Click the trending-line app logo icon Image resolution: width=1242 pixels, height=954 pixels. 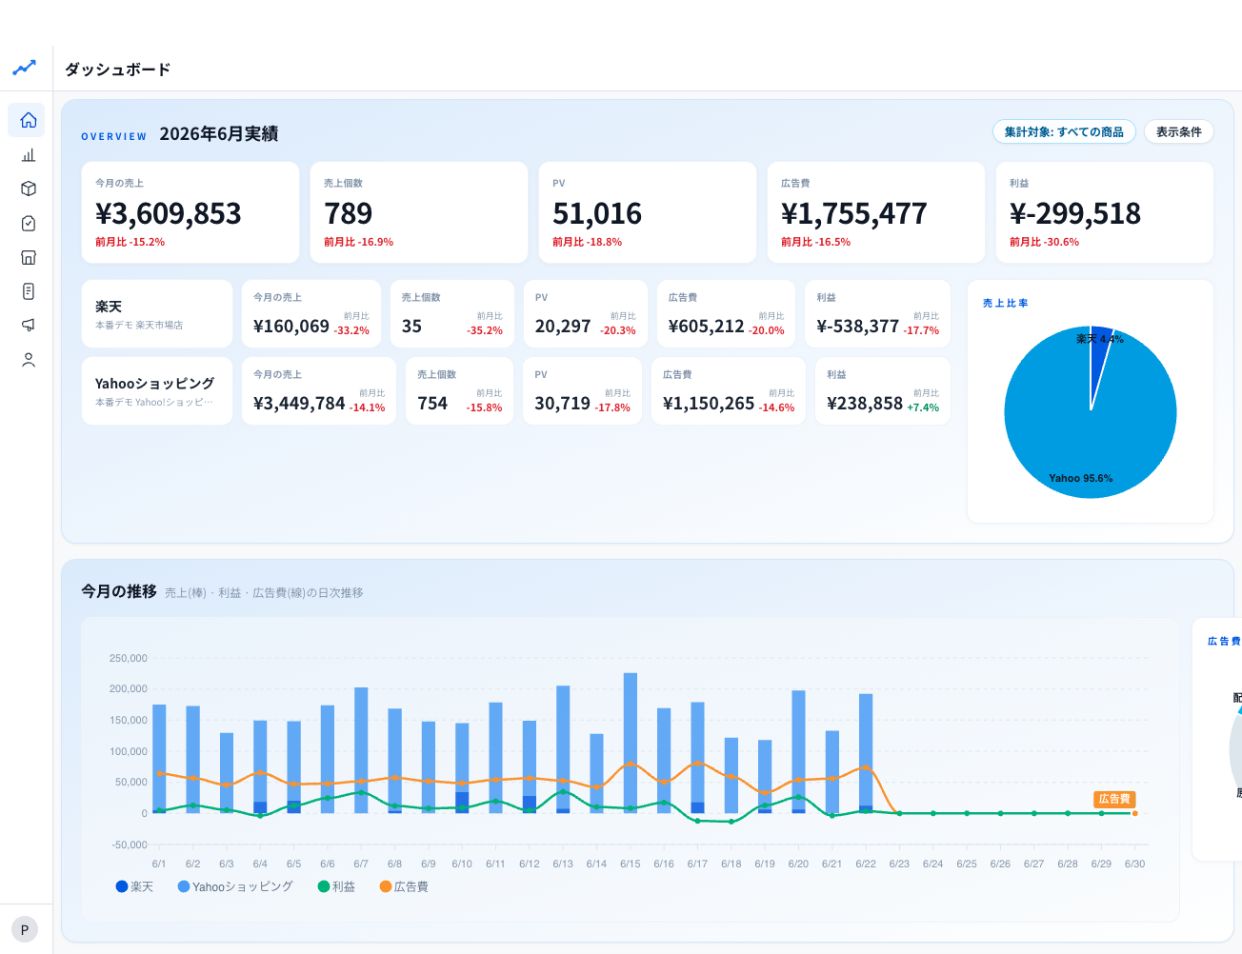point(24,68)
